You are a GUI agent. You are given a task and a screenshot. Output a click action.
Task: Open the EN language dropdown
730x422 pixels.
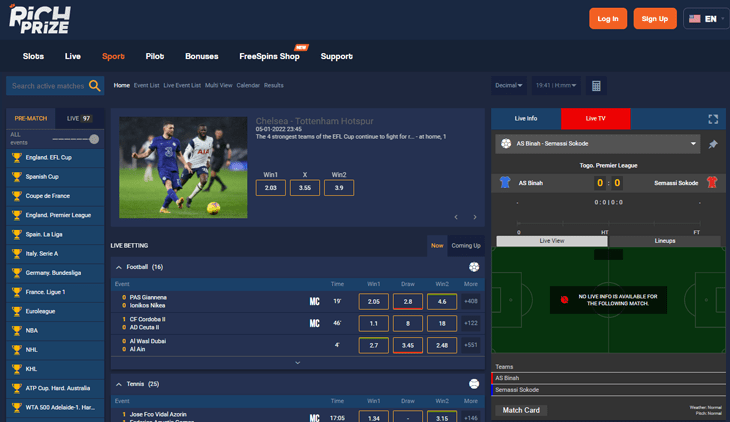click(x=707, y=19)
